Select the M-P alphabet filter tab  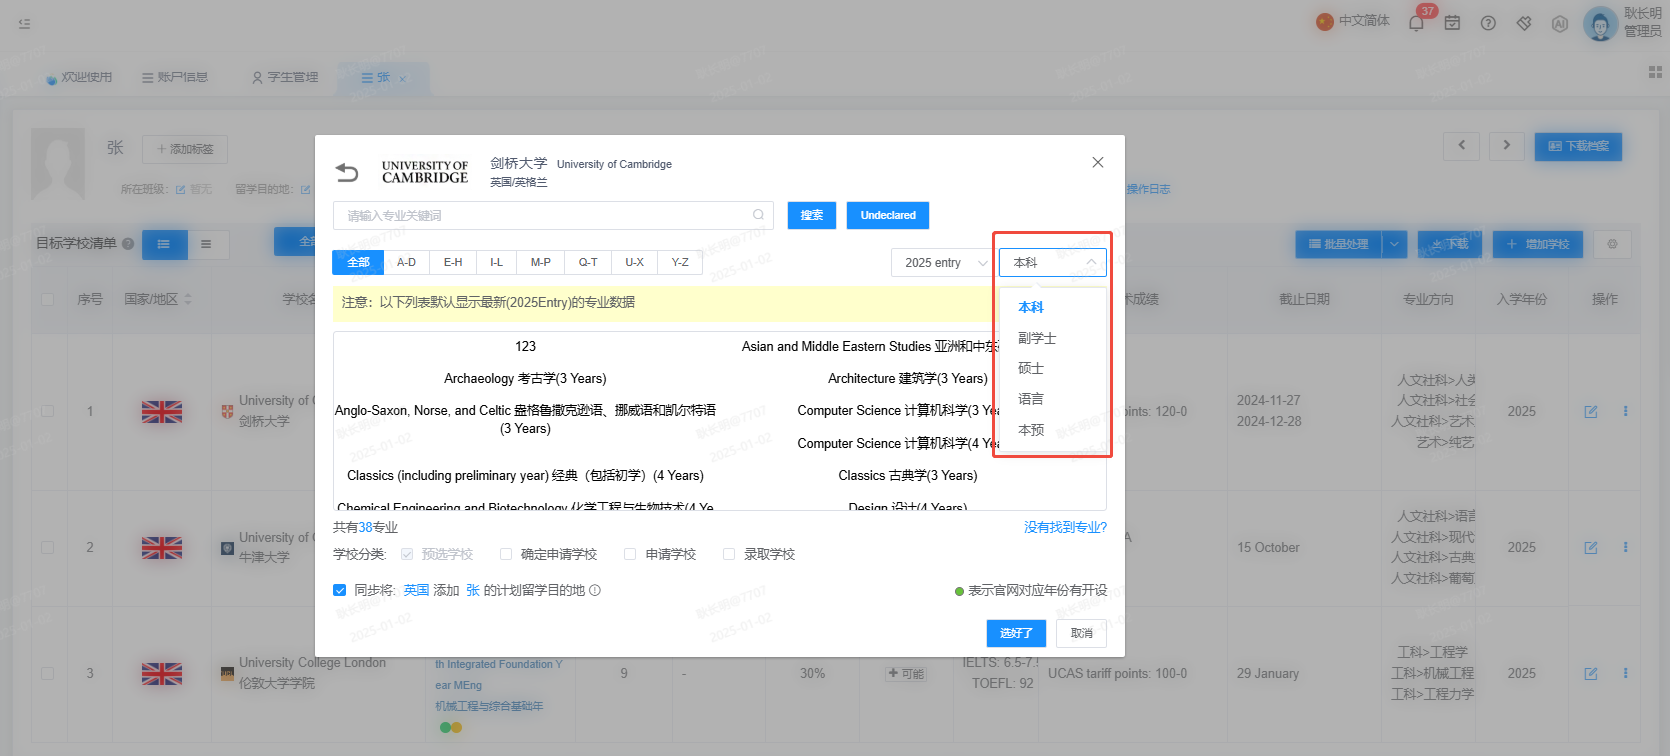[x=541, y=262]
